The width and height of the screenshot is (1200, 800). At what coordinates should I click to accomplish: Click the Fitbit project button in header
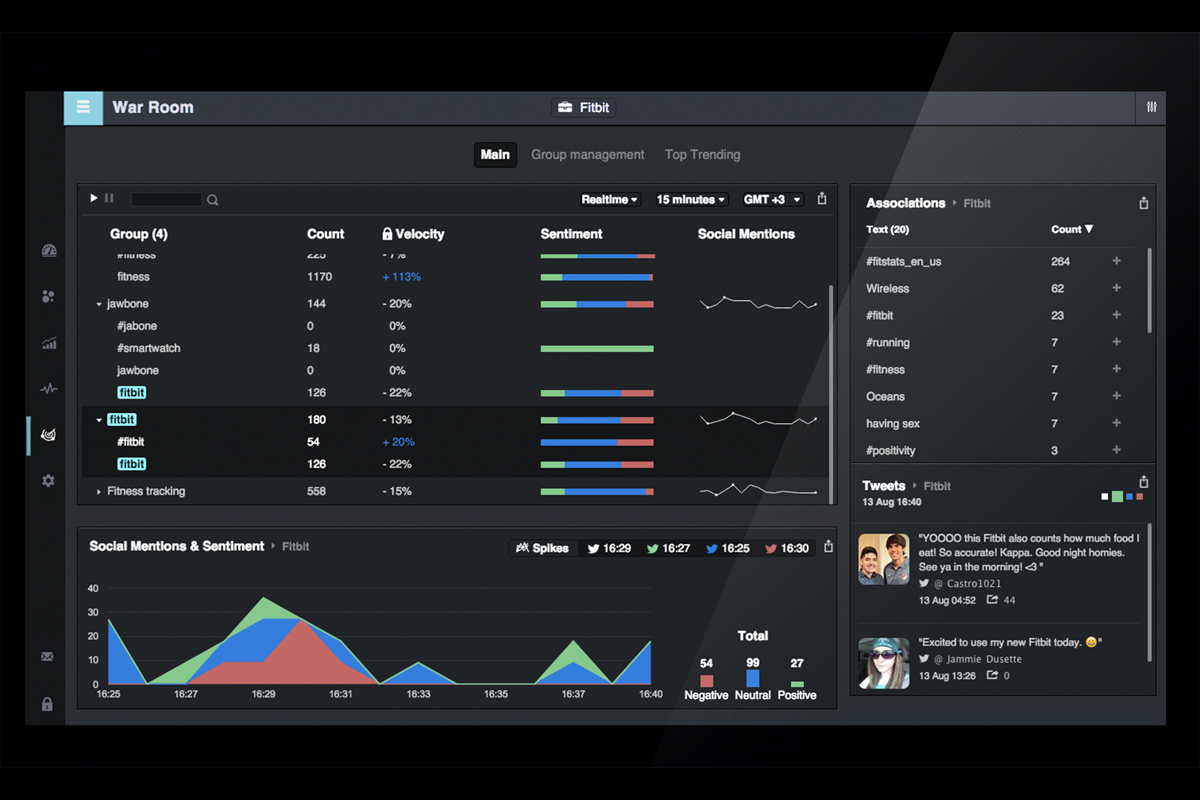pyautogui.click(x=583, y=108)
